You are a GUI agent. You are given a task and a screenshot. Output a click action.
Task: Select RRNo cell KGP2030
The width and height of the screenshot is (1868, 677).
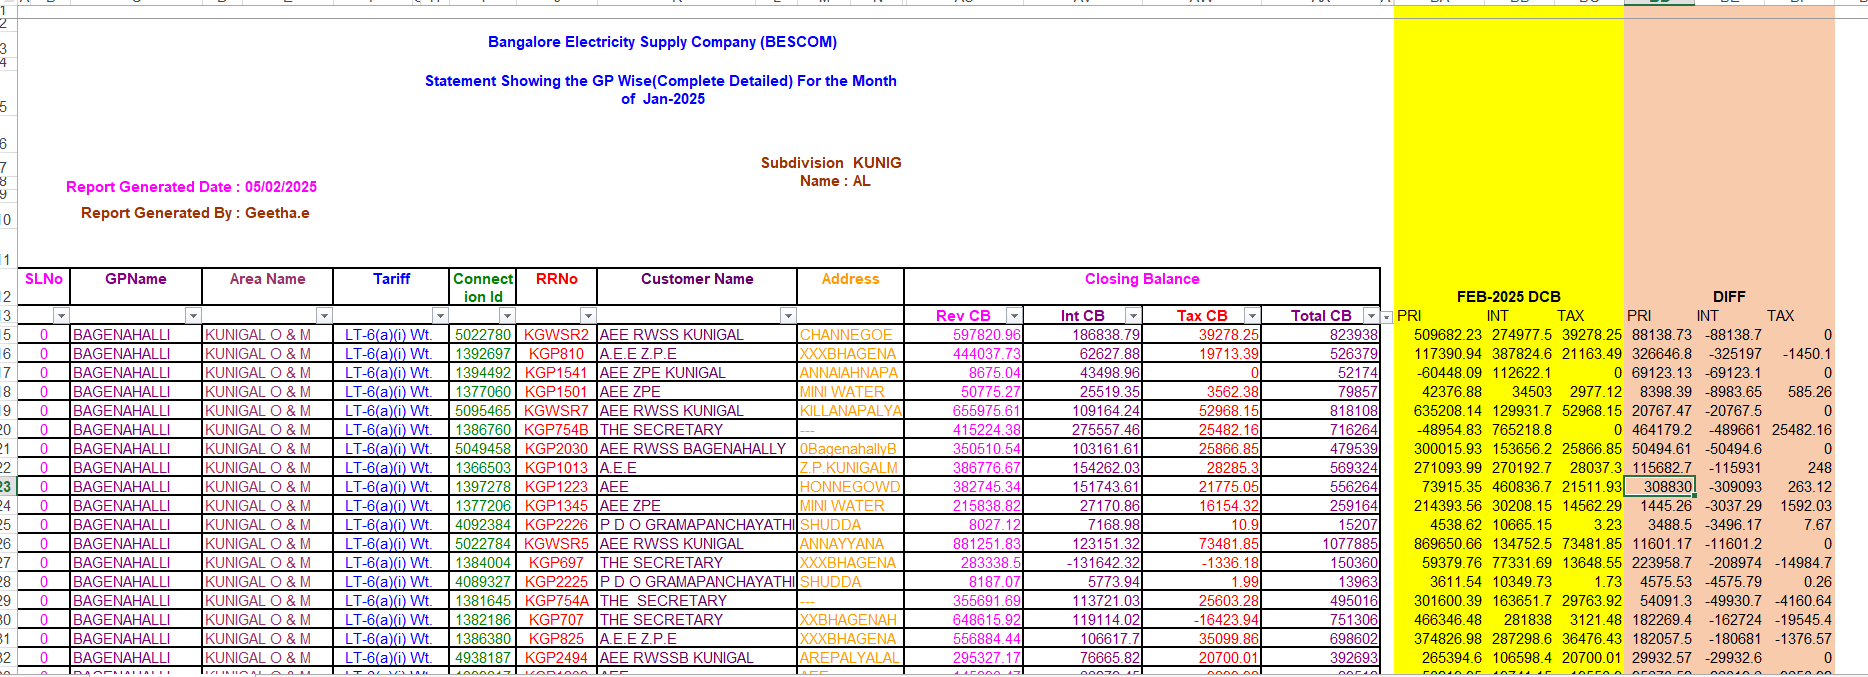coord(557,449)
